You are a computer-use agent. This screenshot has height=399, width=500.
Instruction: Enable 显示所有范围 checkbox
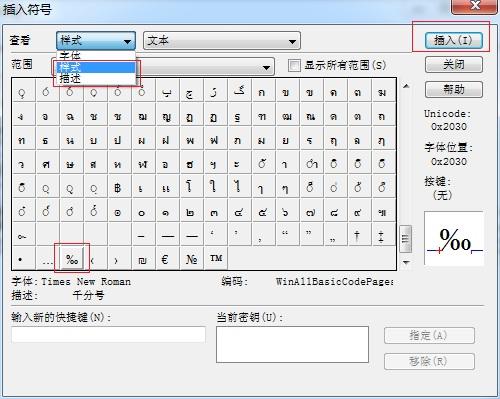pos(294,65)
